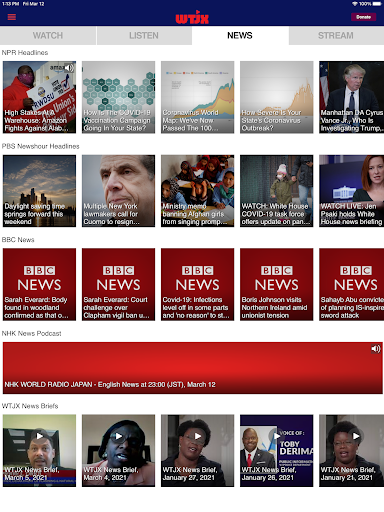Open BBC Sahayb Abu convicted story
384x512 pixels.
[351, 284]
